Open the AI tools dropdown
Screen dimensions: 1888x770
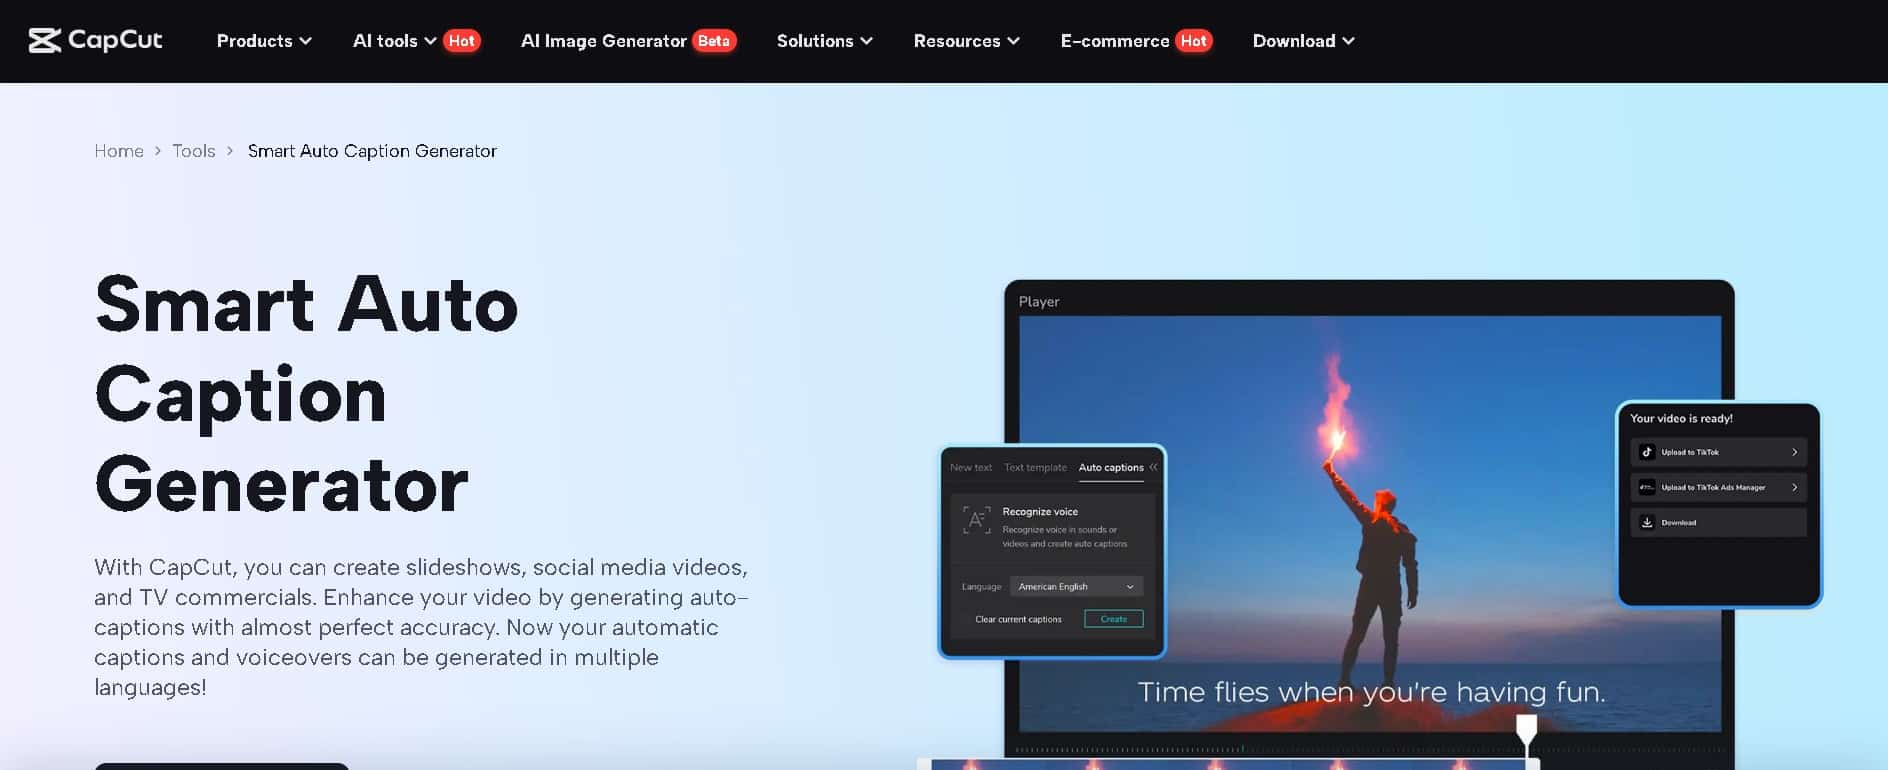(394, 41)
